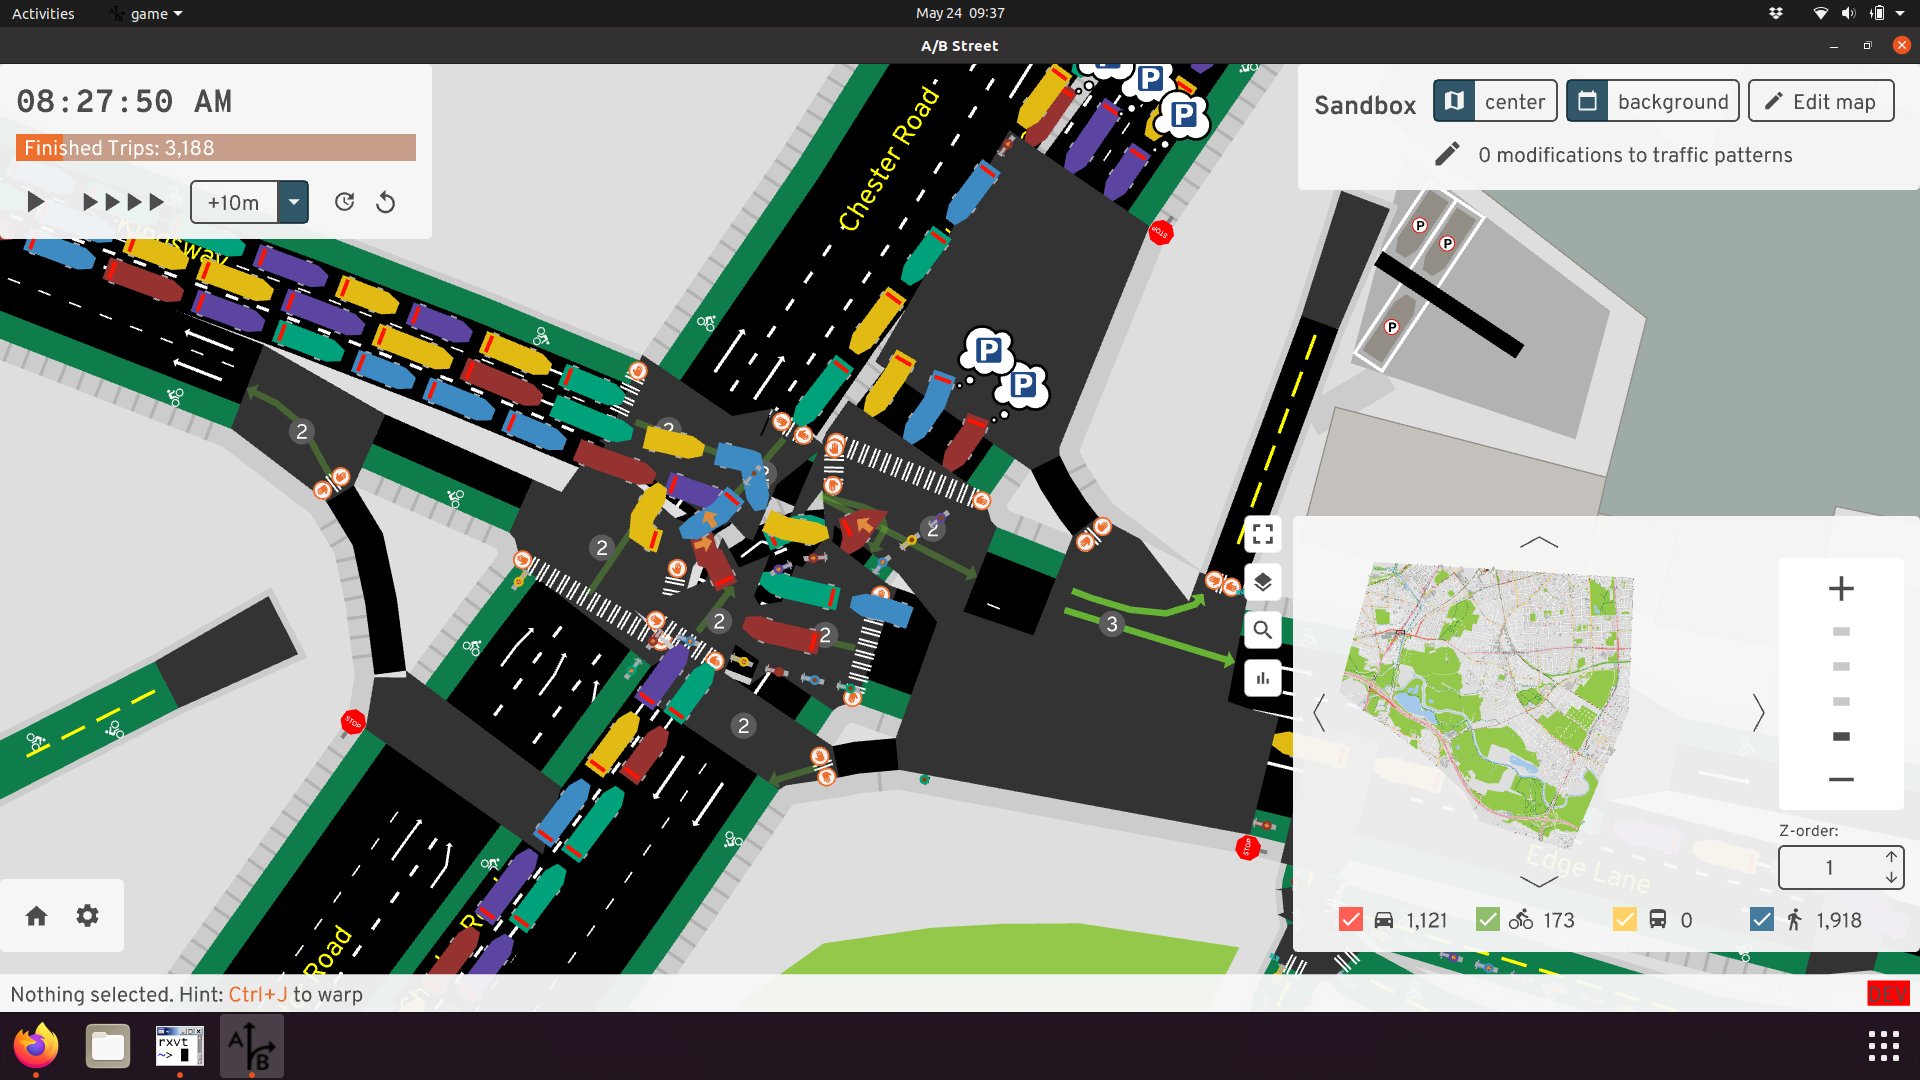Click the stop sign at the lower-left side road
This screenshot has width=1920, height=1080.
click(x=353, y=722)
